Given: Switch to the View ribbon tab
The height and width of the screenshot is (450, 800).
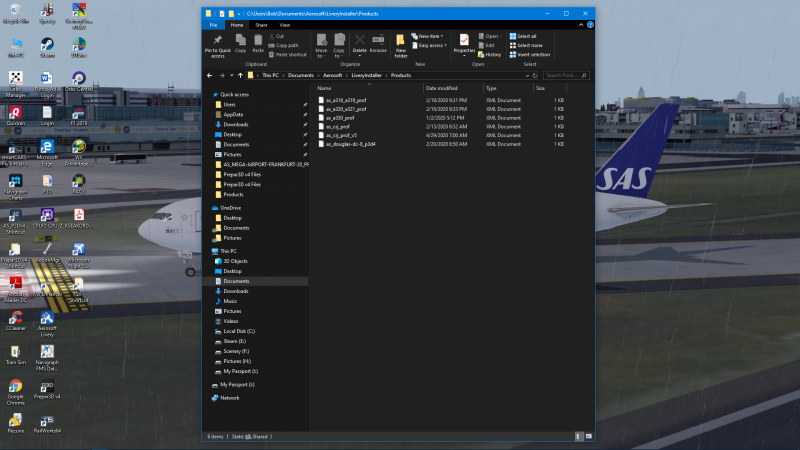Looking at the screenshot, I should pyautogui.click(x=285, y=25).
